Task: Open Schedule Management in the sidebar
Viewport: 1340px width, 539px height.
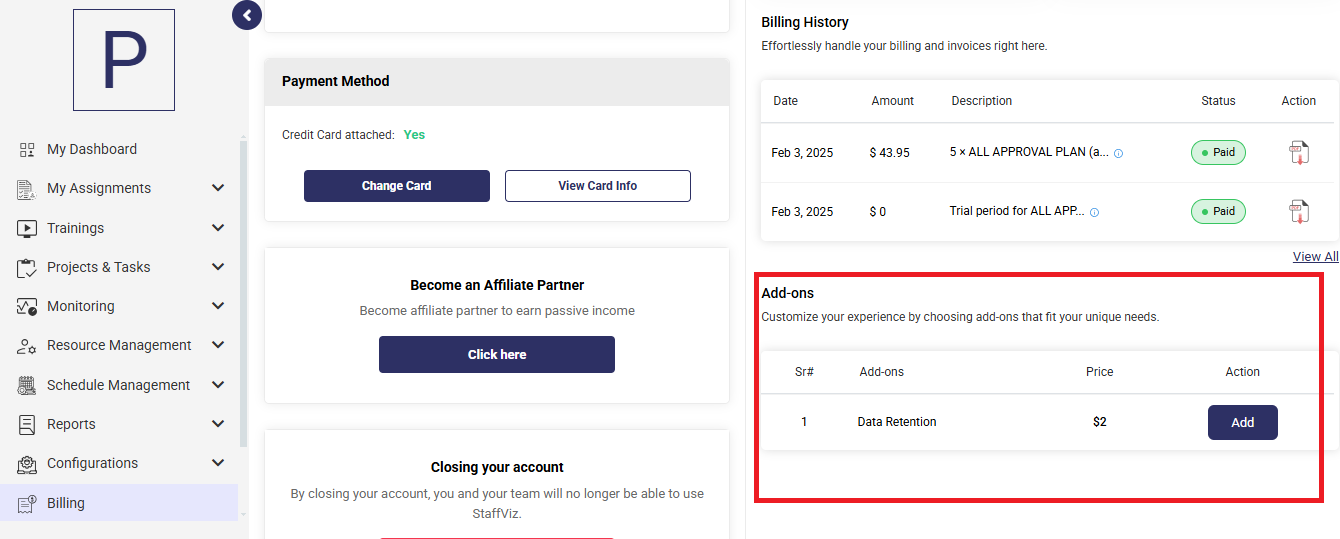Action: [120, 385]
